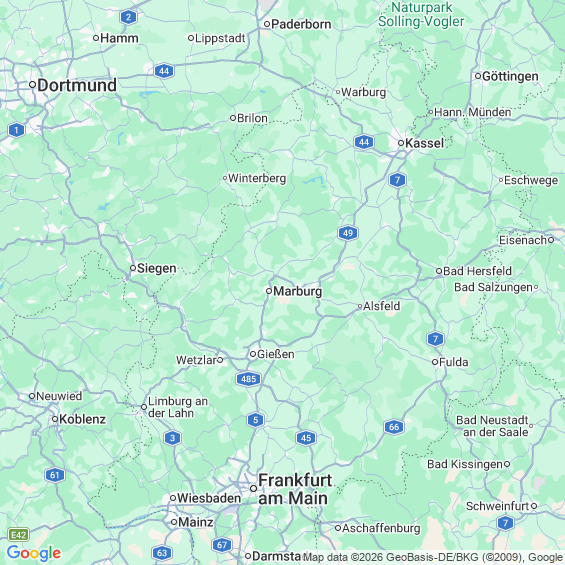Viewport: 565px width, 565px height.
Task: Select the Frankfurt am Main city label
Action: click(x=295, y=489)
